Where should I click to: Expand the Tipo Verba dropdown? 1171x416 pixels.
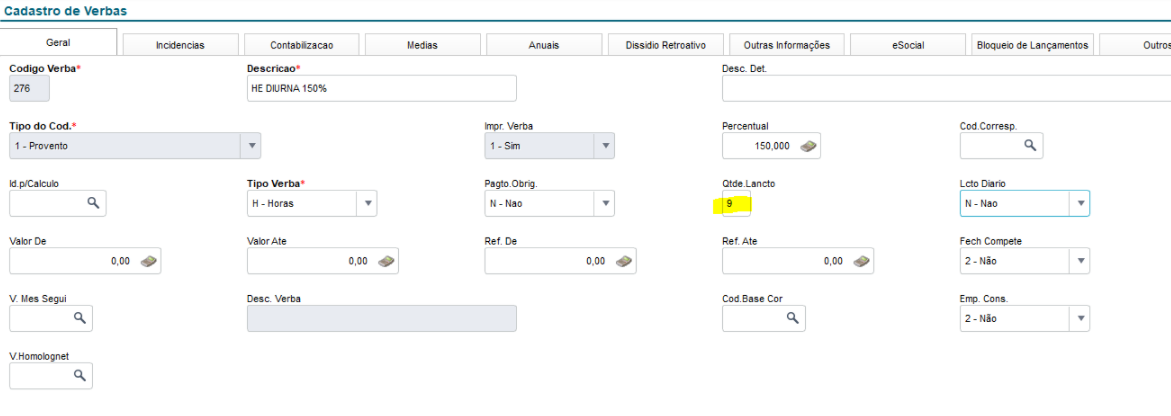[367, 203]
